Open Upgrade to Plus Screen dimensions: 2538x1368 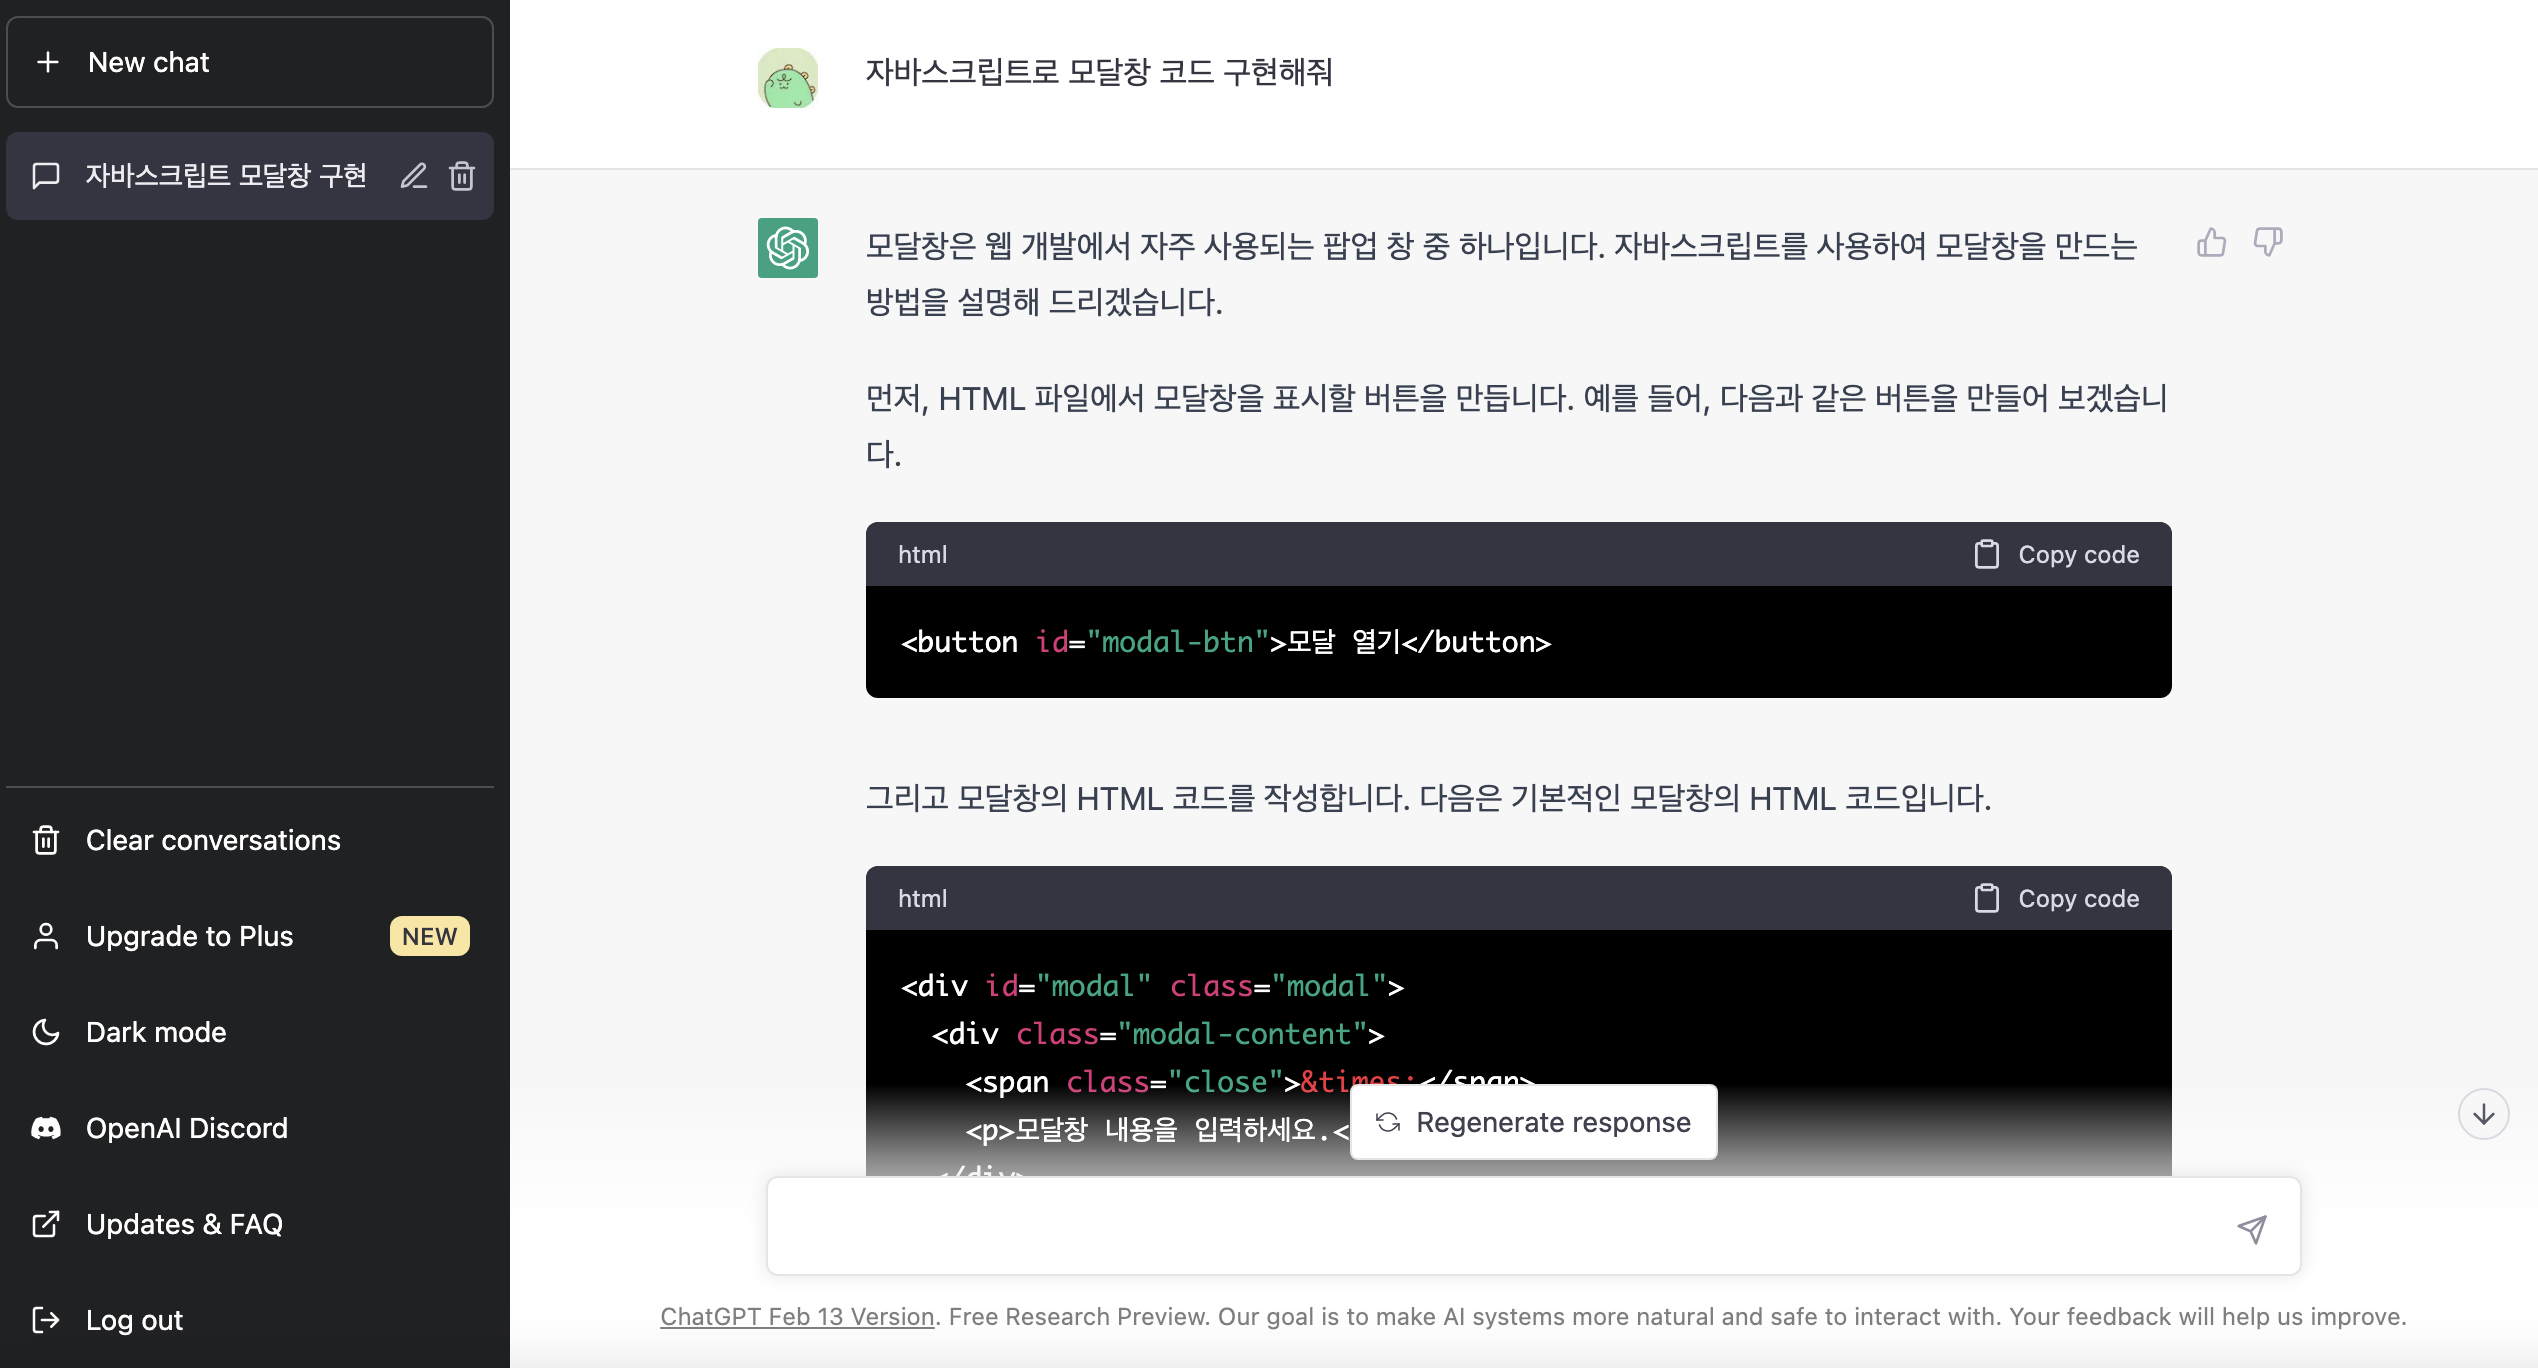190,936
